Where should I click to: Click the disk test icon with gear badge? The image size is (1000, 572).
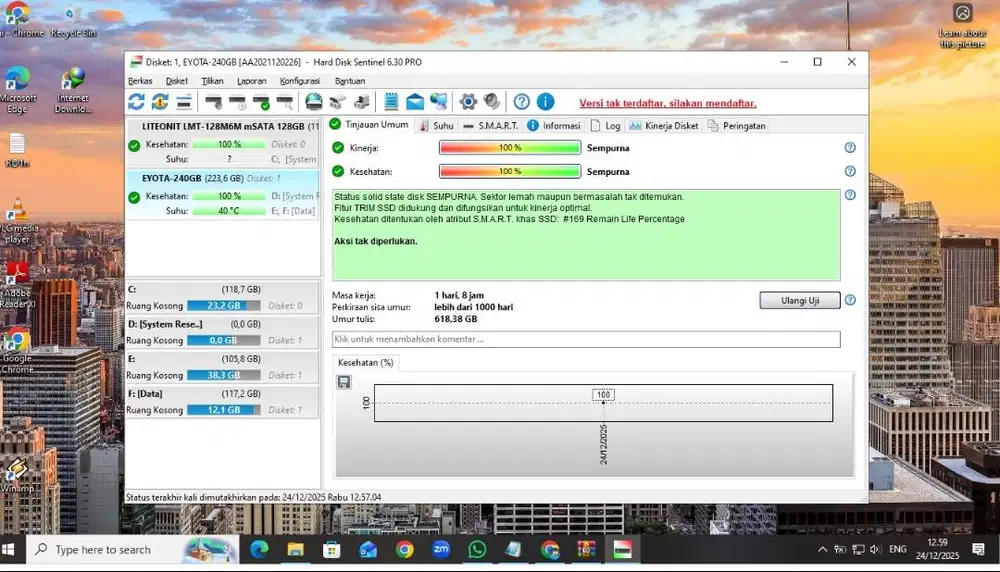[214, 101]
